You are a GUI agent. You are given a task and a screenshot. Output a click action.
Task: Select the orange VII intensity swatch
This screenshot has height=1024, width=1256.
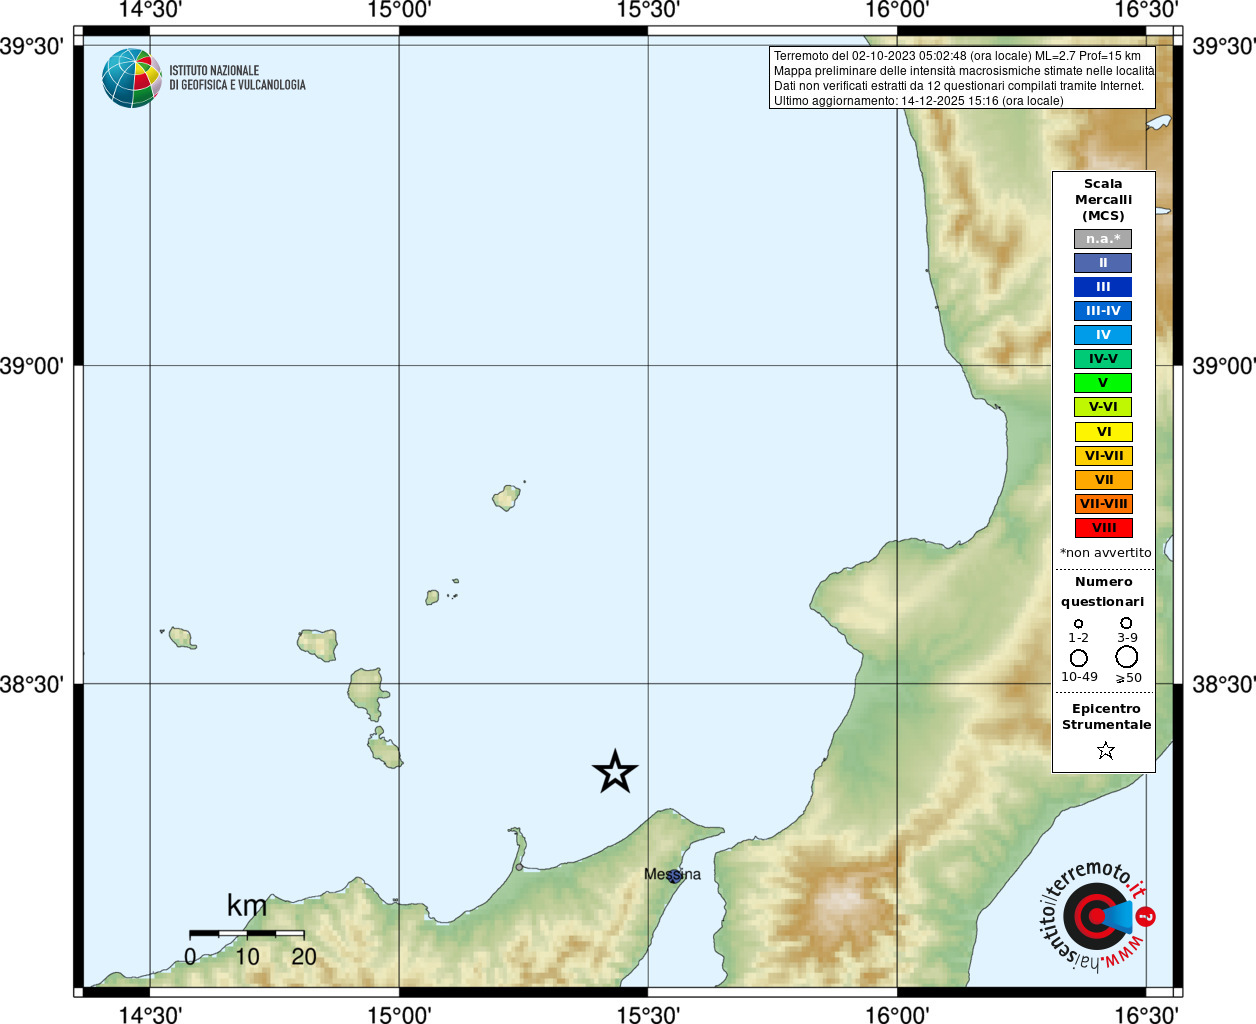(x=1104, y=480)
